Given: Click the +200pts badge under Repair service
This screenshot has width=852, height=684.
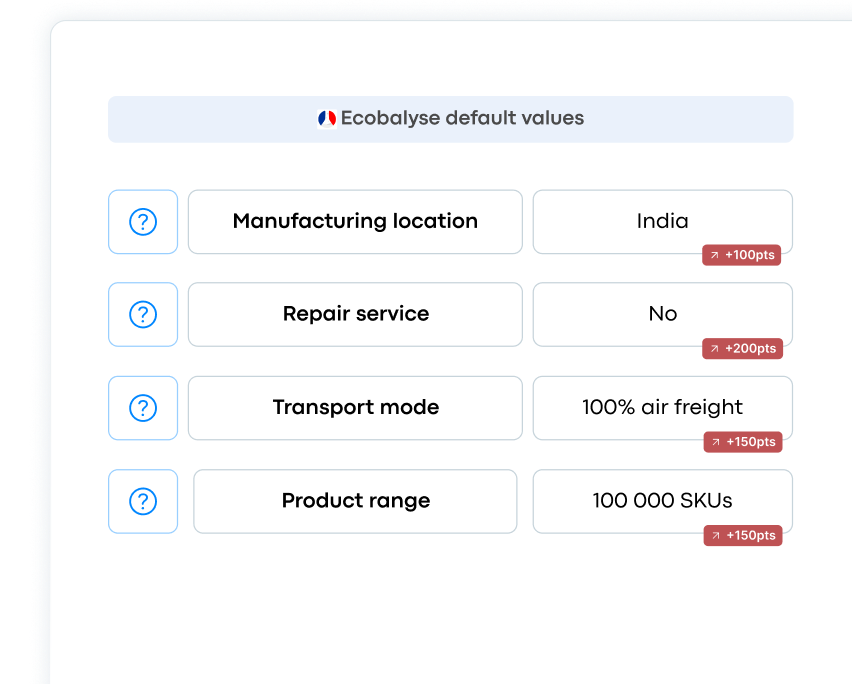Looking at the screenshot, I should [742, 348].
